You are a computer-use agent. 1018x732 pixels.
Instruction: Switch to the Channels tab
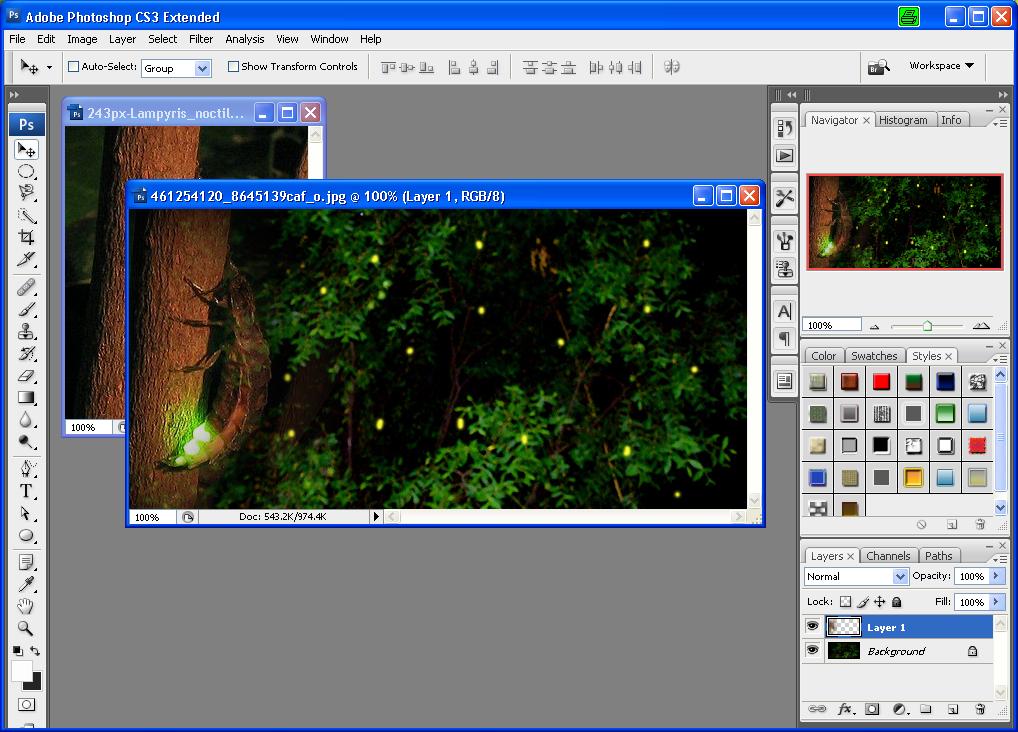click(888, 556)
